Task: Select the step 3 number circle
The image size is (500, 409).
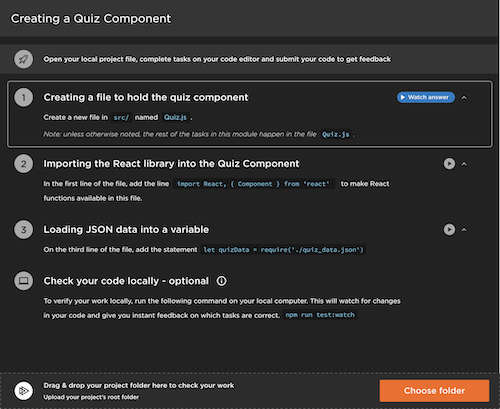Action: [x=23, y=229]
